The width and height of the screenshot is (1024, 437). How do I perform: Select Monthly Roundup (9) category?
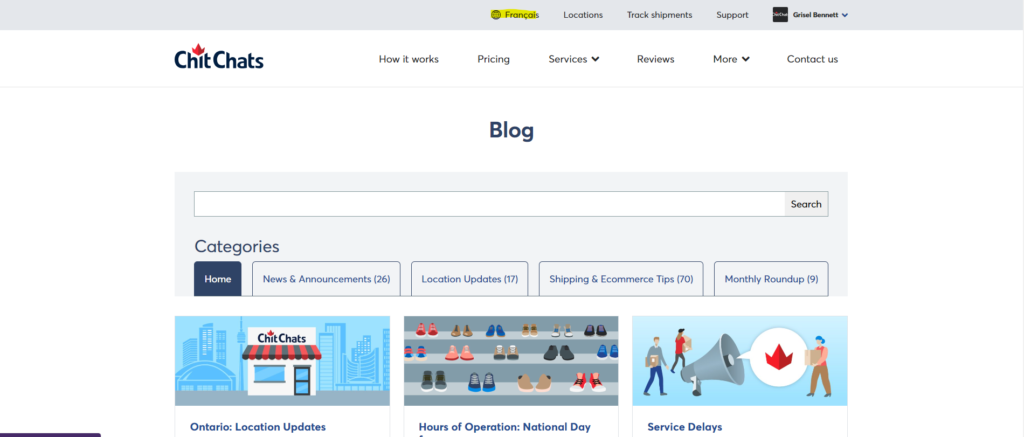click(771, 279)
